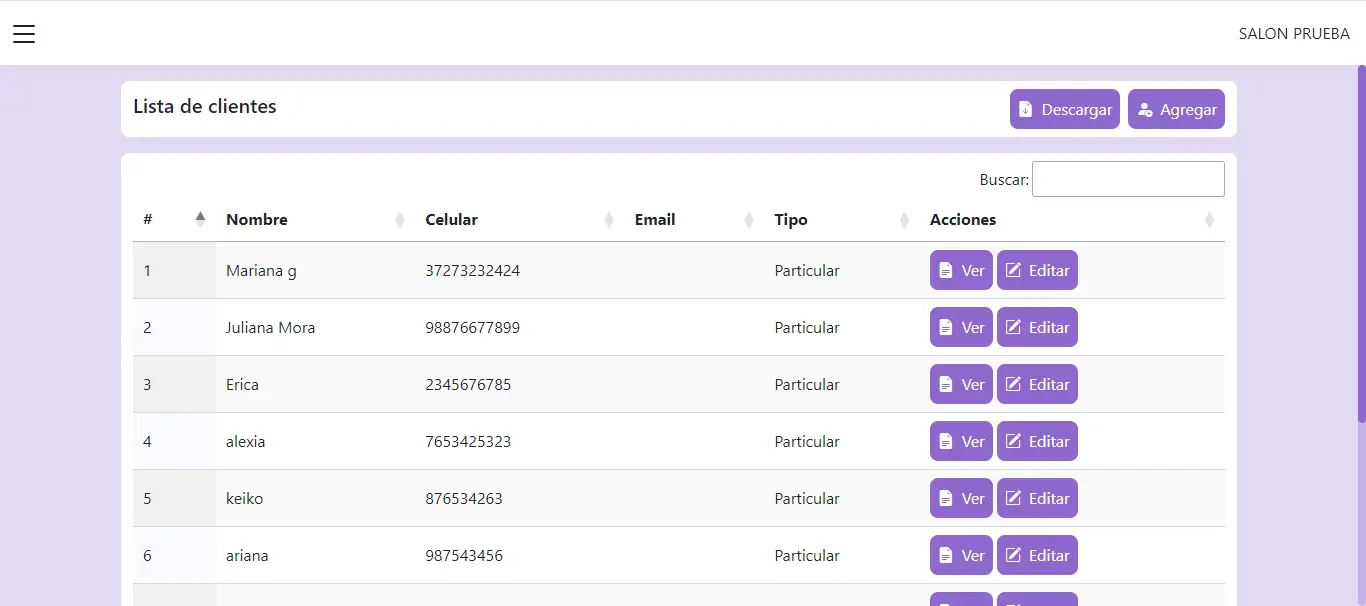This screenshot has width=1366, height=606.
Task: Edit client Mariana g
Action: click(1037, 270)
